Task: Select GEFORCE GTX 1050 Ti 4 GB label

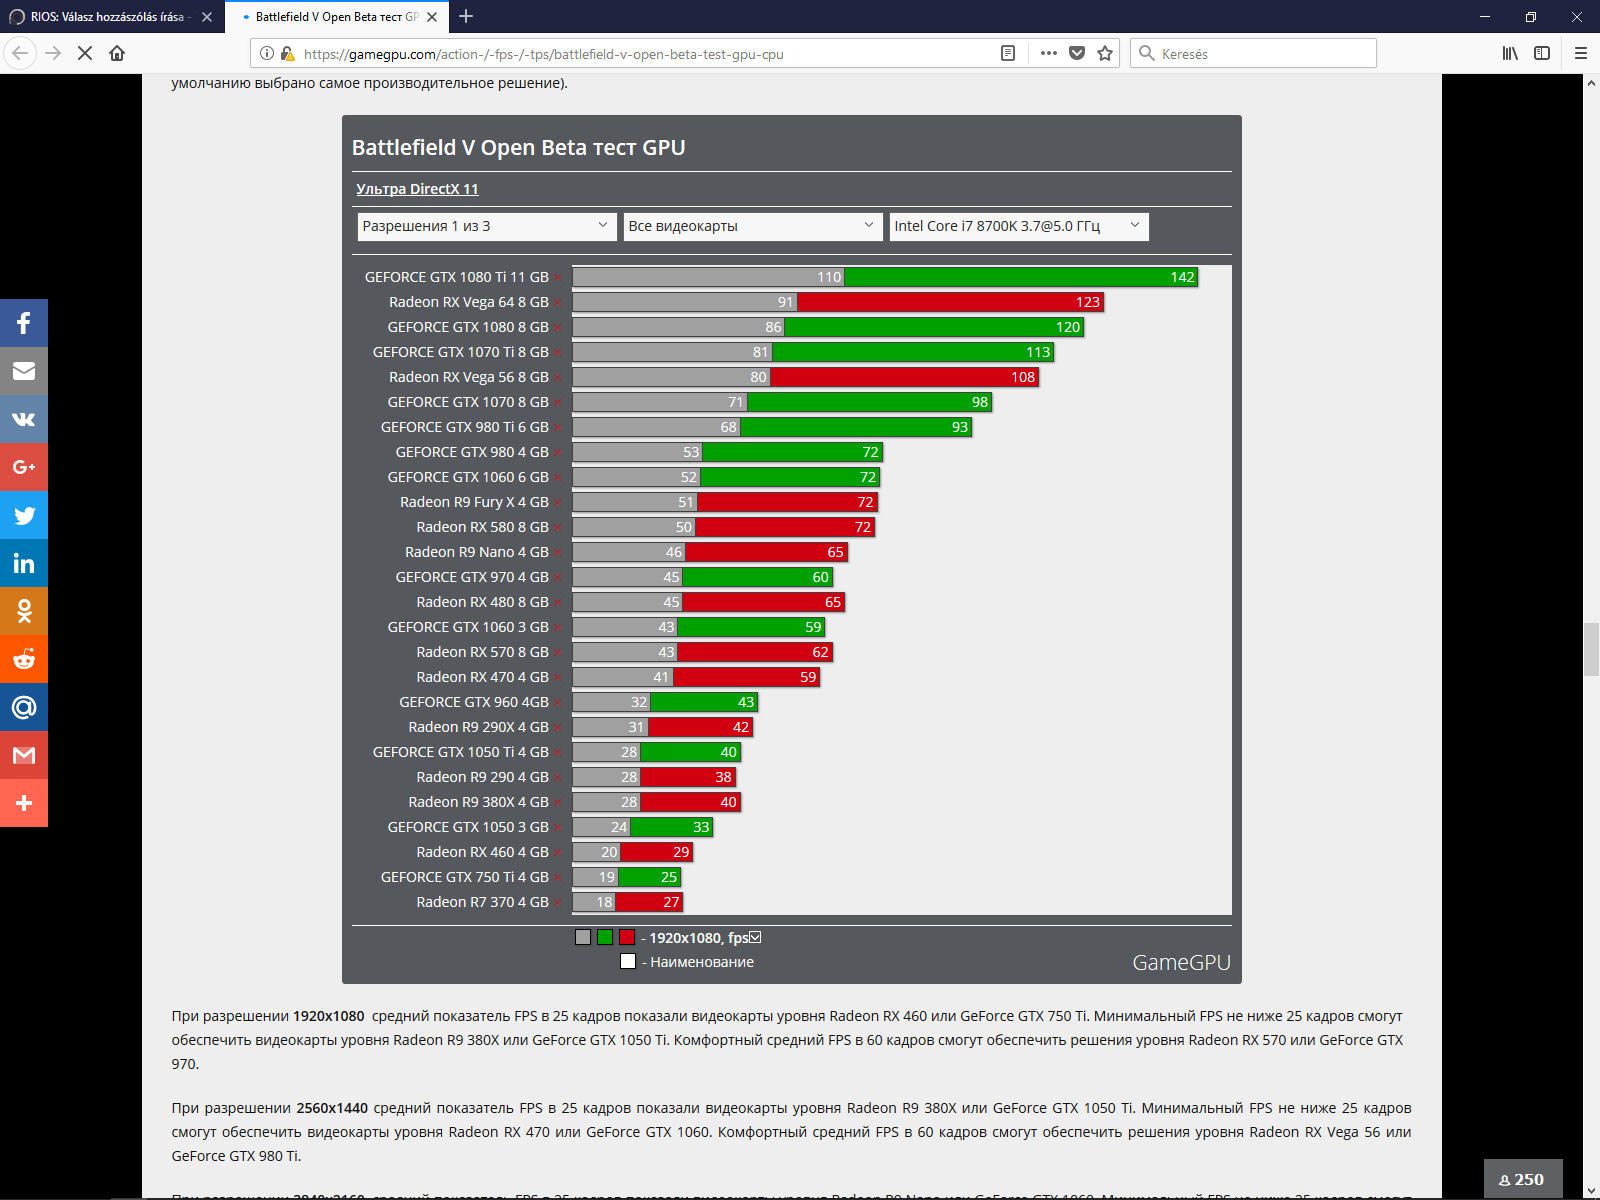Action: pos(460,752)
